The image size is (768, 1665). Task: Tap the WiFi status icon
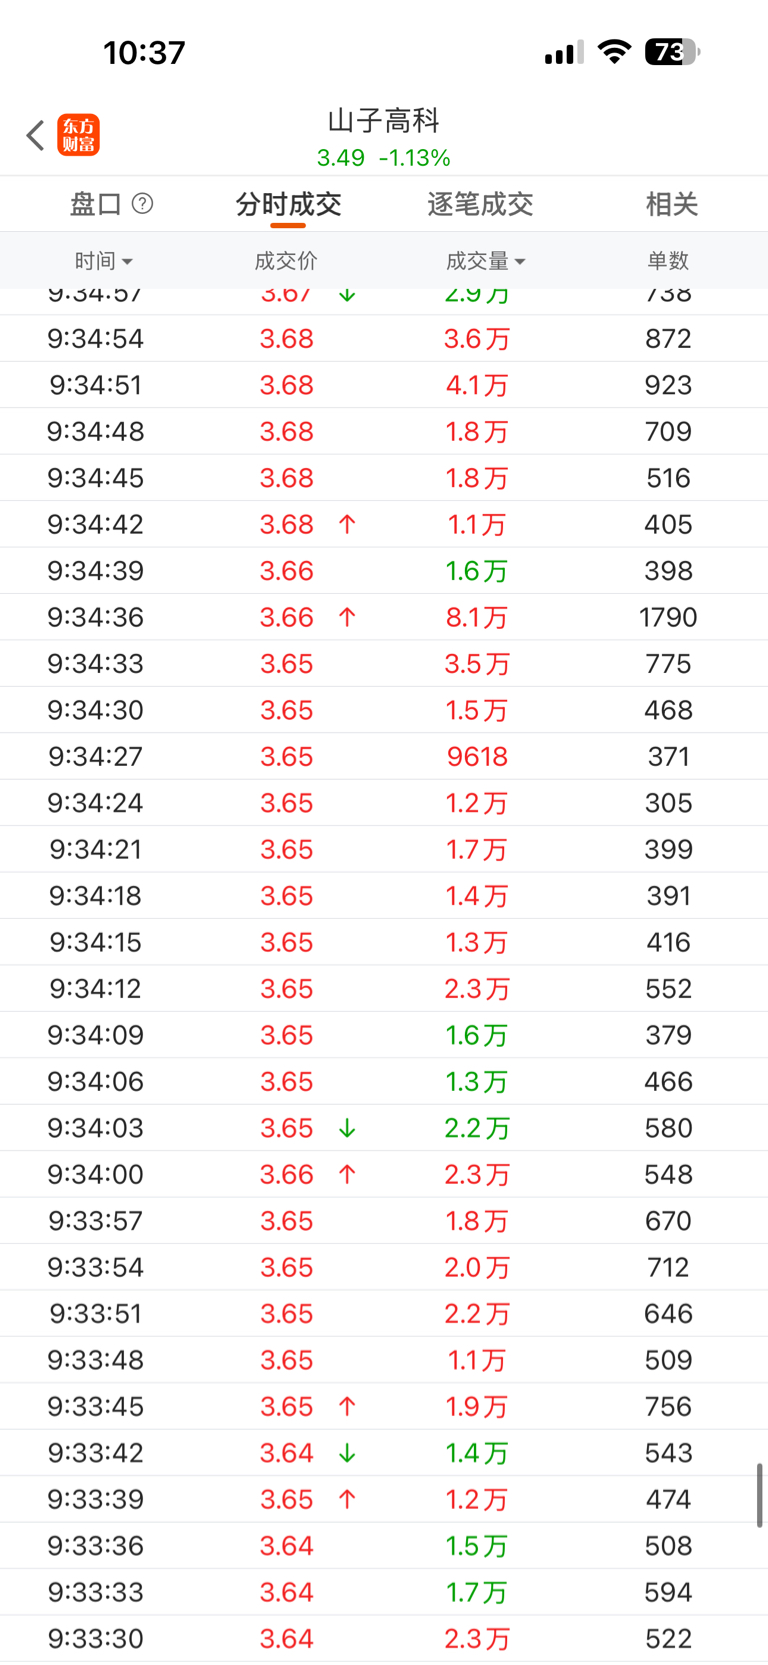tap(613, 52)
